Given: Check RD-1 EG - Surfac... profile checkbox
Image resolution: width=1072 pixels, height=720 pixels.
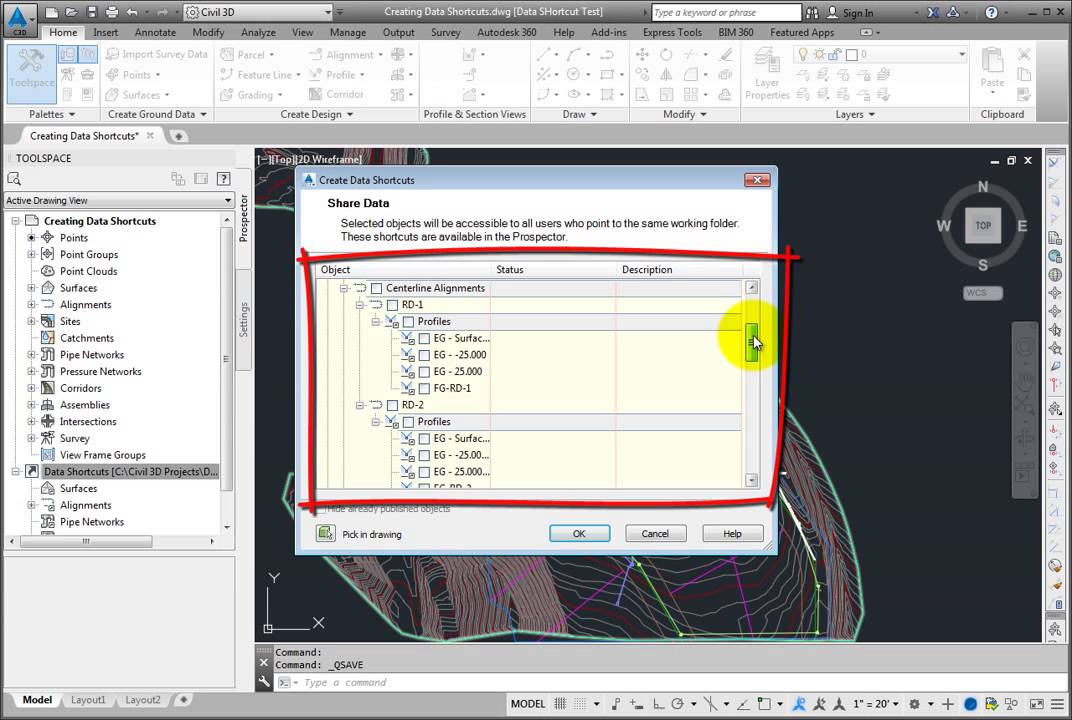Looking at the screenshot, I should point(424,338).
